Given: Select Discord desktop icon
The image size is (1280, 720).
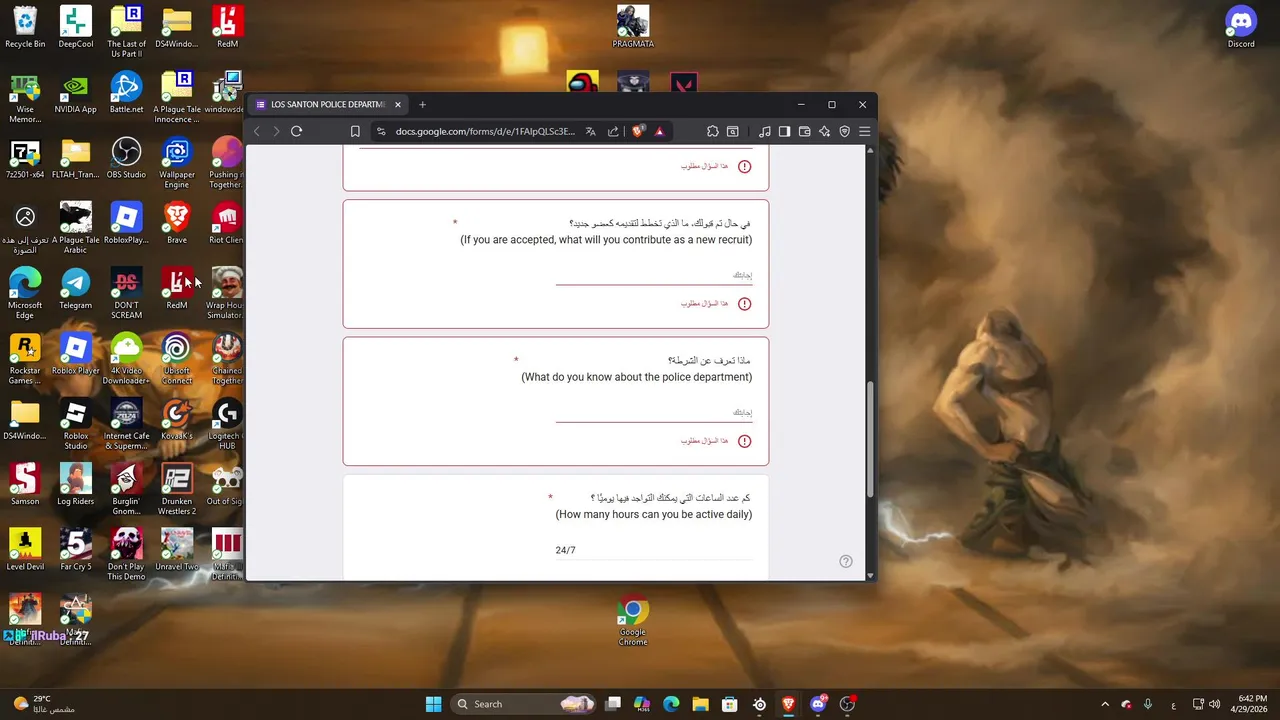Looking at the screenshot, I should tap(1241, 27).
